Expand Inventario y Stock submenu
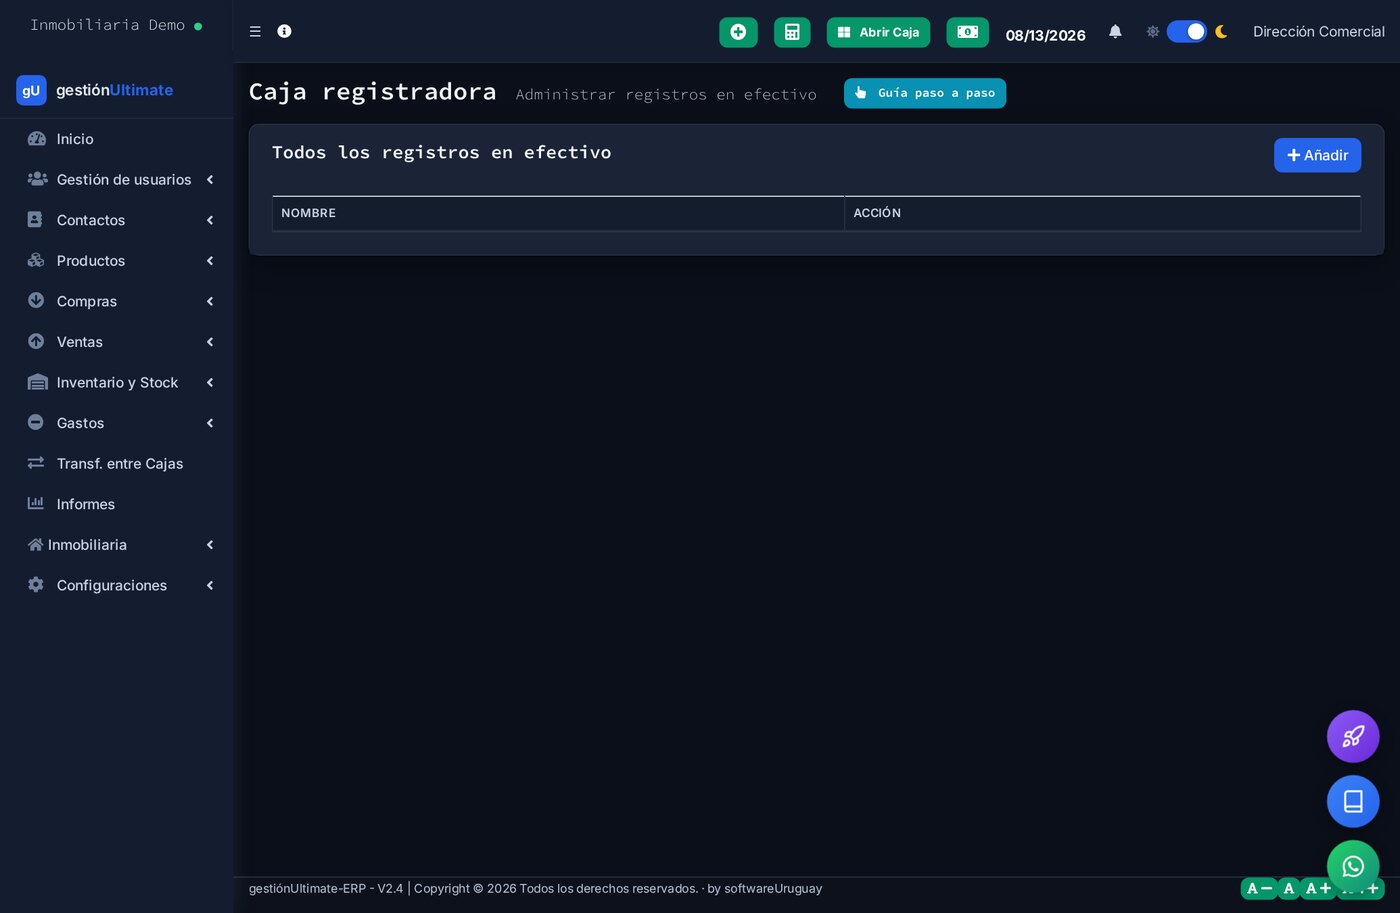 point(116,383)
